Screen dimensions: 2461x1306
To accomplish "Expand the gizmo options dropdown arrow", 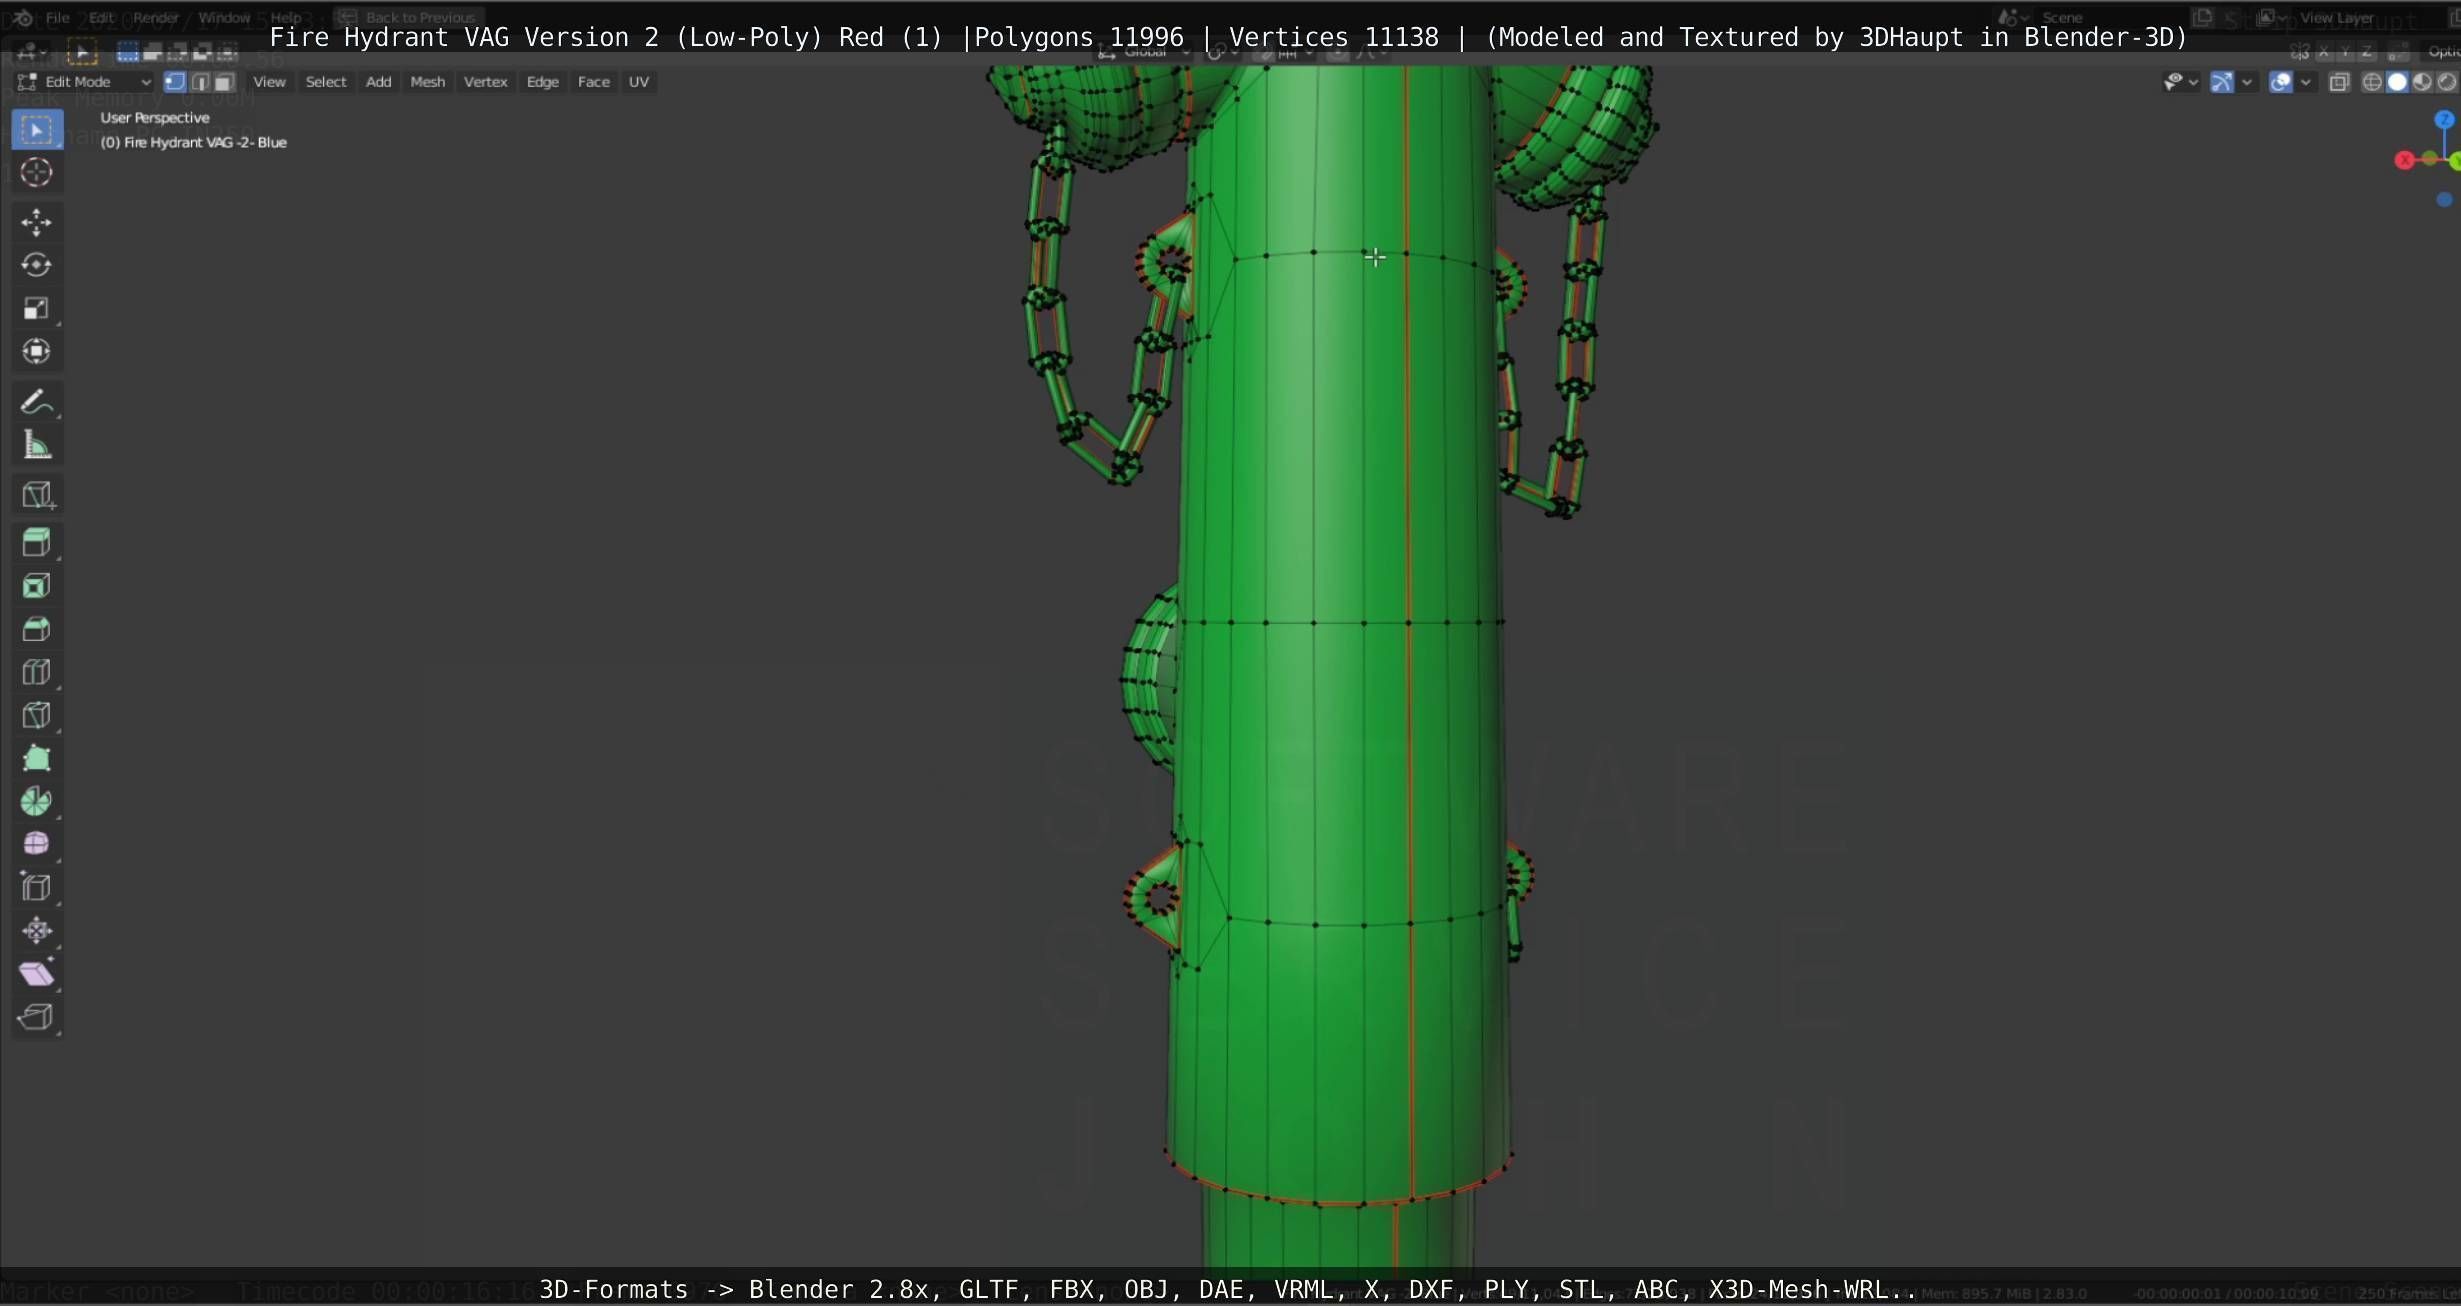I will click(2247, 82).
